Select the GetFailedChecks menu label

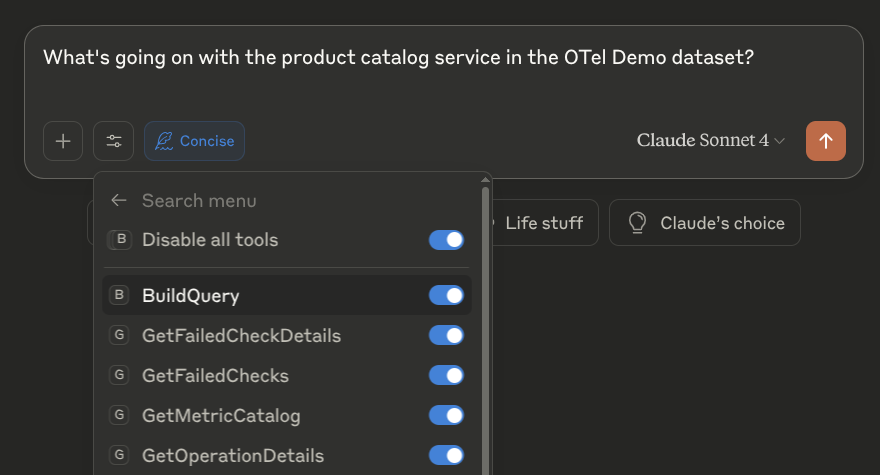(x=216, y=376)
